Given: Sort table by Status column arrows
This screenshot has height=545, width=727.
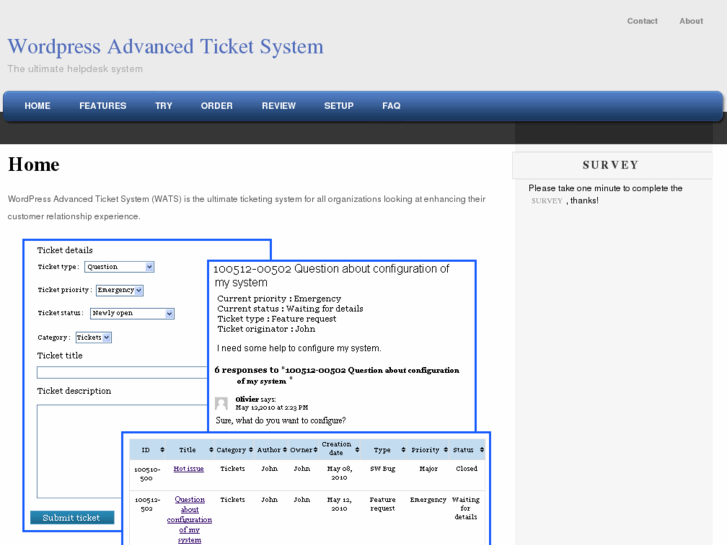Looking at the screenshot, I should [482, 450].
